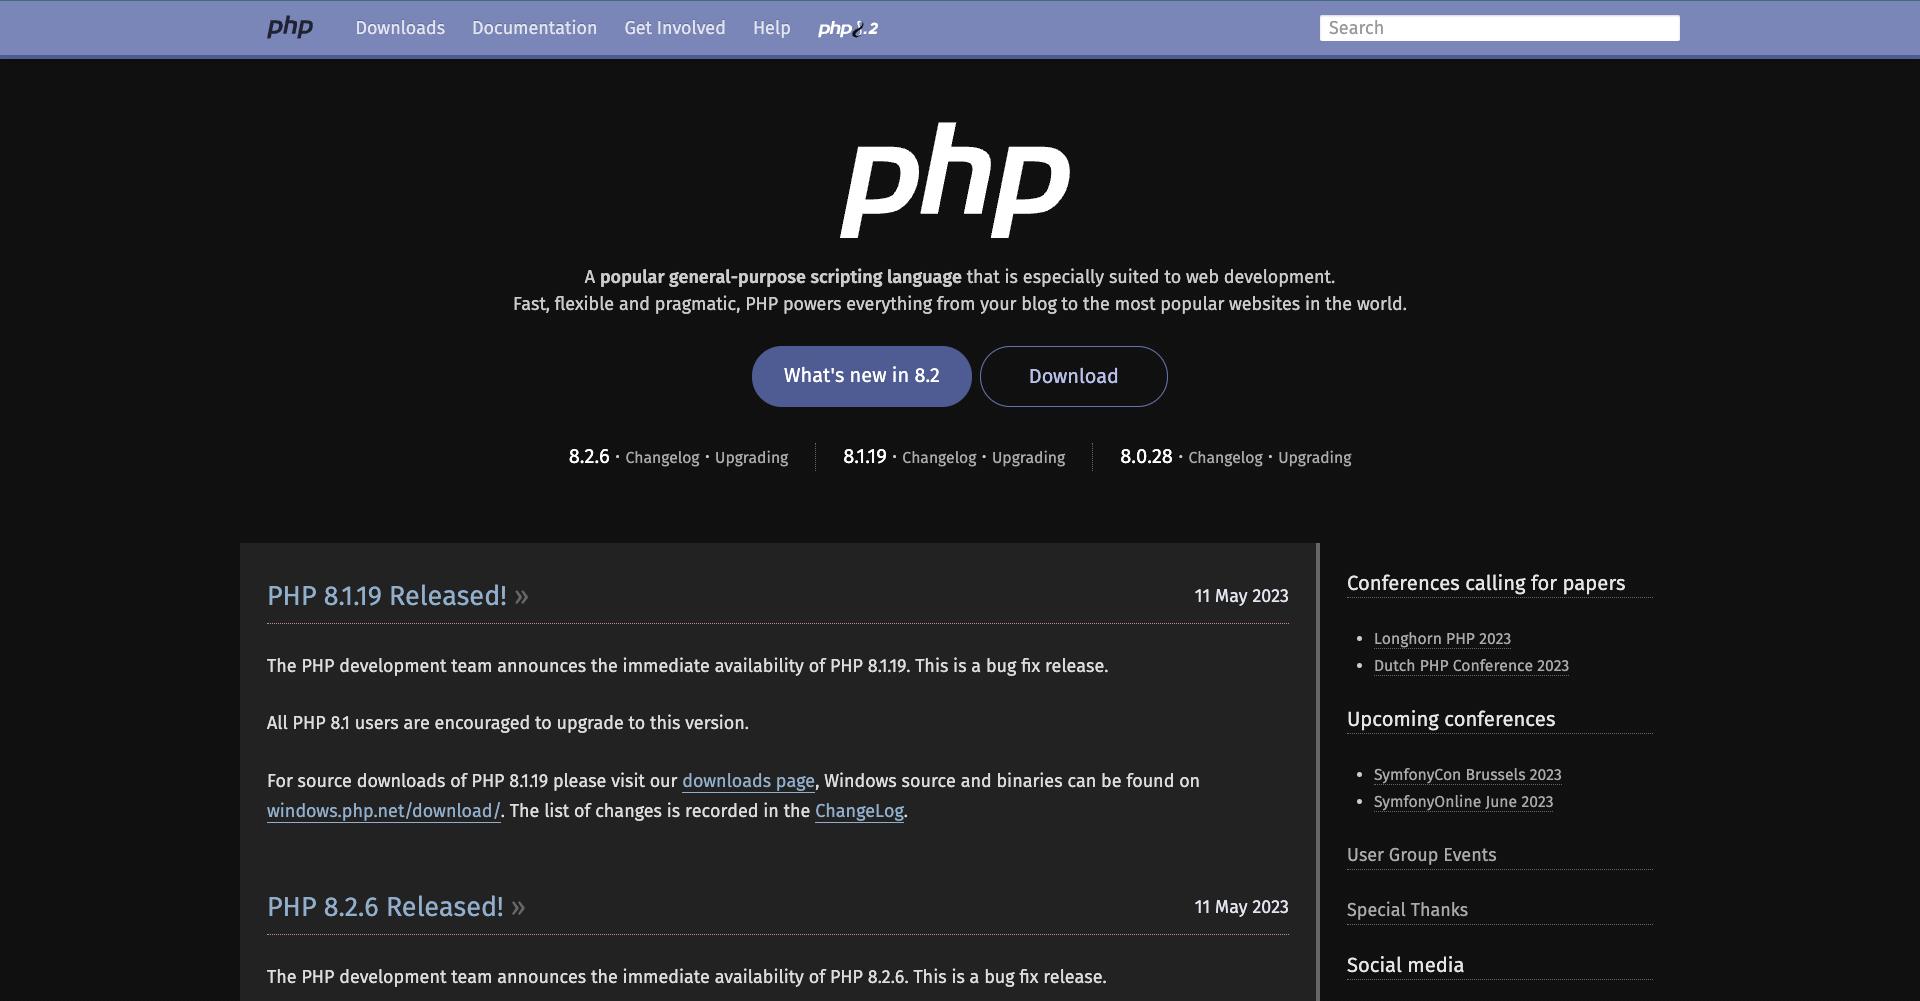1920x1001 pixels.
Task: Open the SymfonyCon Brussels 2023 link
Action: (x=1465, y=774)
